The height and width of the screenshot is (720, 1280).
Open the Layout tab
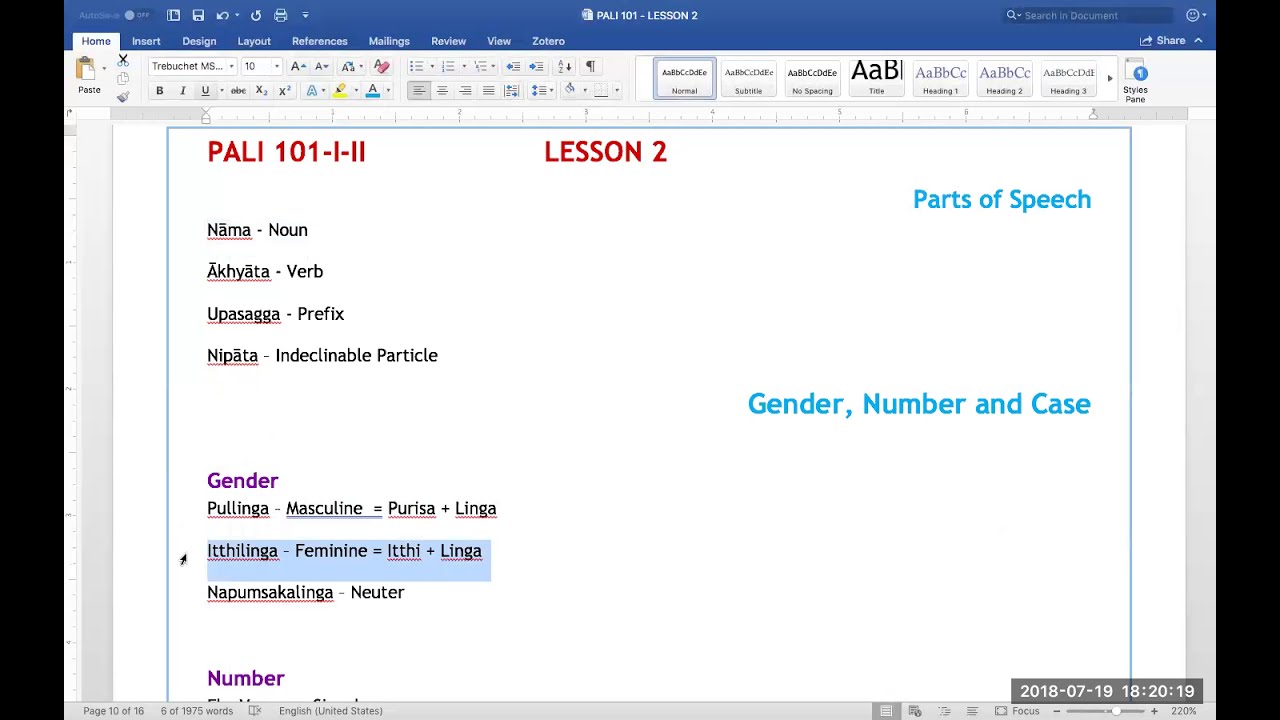point(254,41)
